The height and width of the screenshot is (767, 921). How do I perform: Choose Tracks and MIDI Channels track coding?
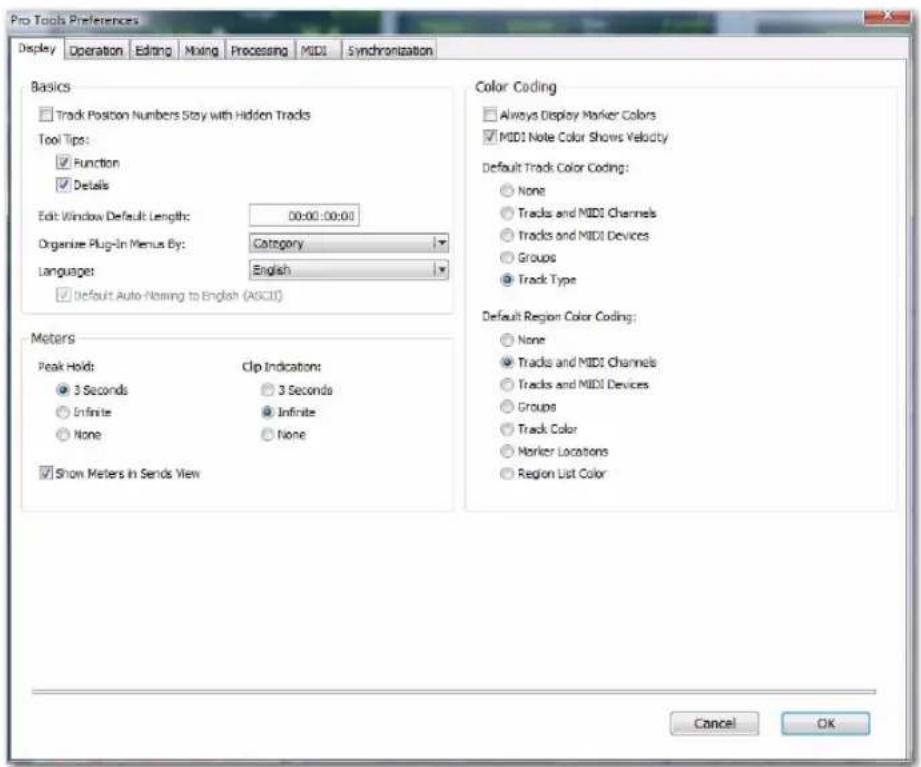pyautogui.click(x=507, y=213)
